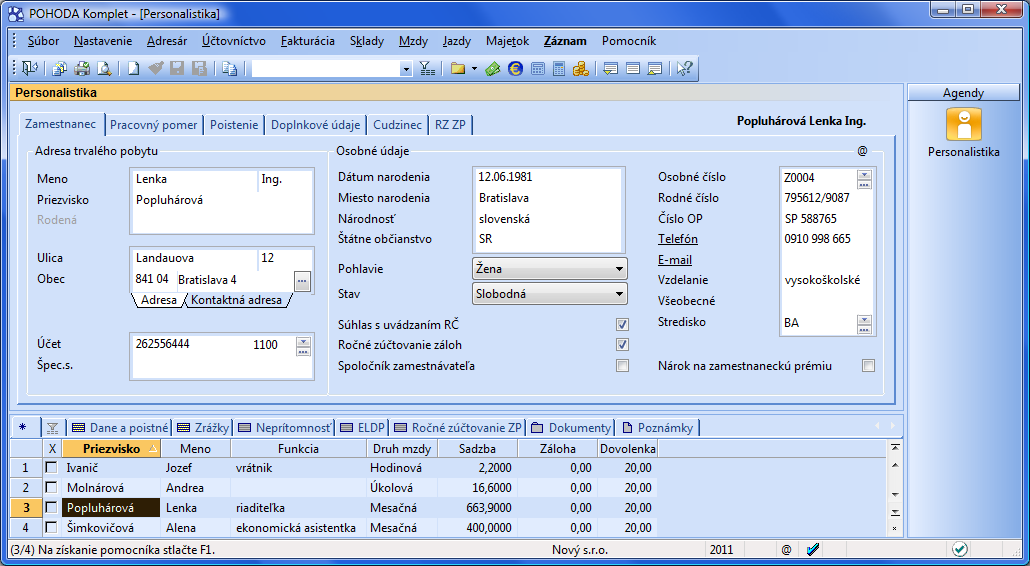Open Personalistika agenda icon in Agendy panel
1030x566 pixels.
(964, 125)
